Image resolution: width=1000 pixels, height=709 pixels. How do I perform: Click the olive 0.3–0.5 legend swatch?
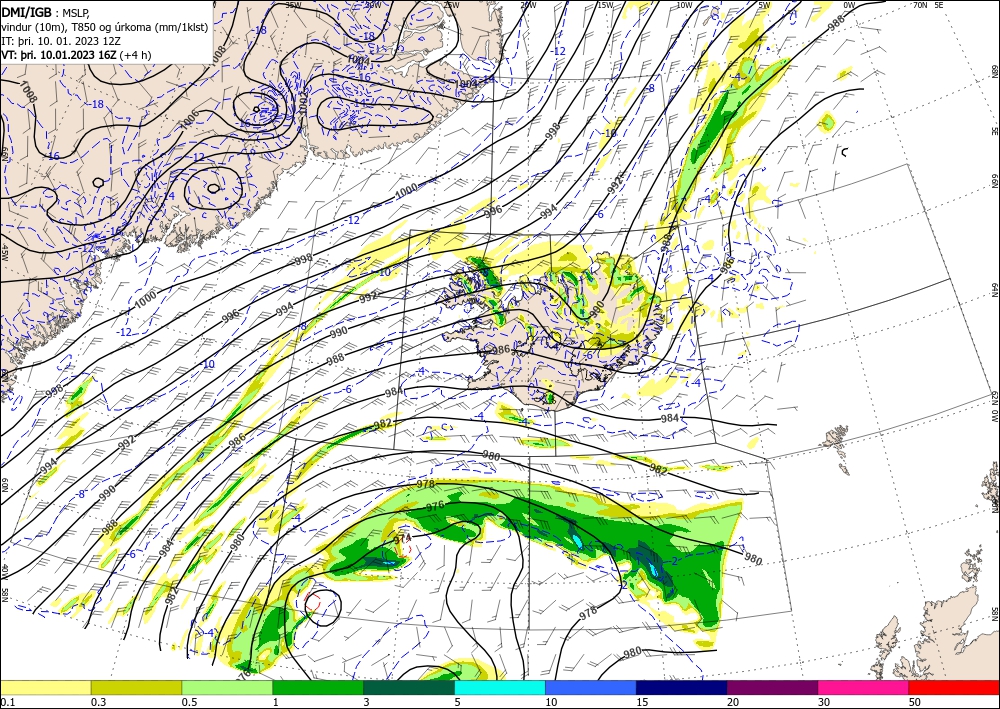pos(136,687)
